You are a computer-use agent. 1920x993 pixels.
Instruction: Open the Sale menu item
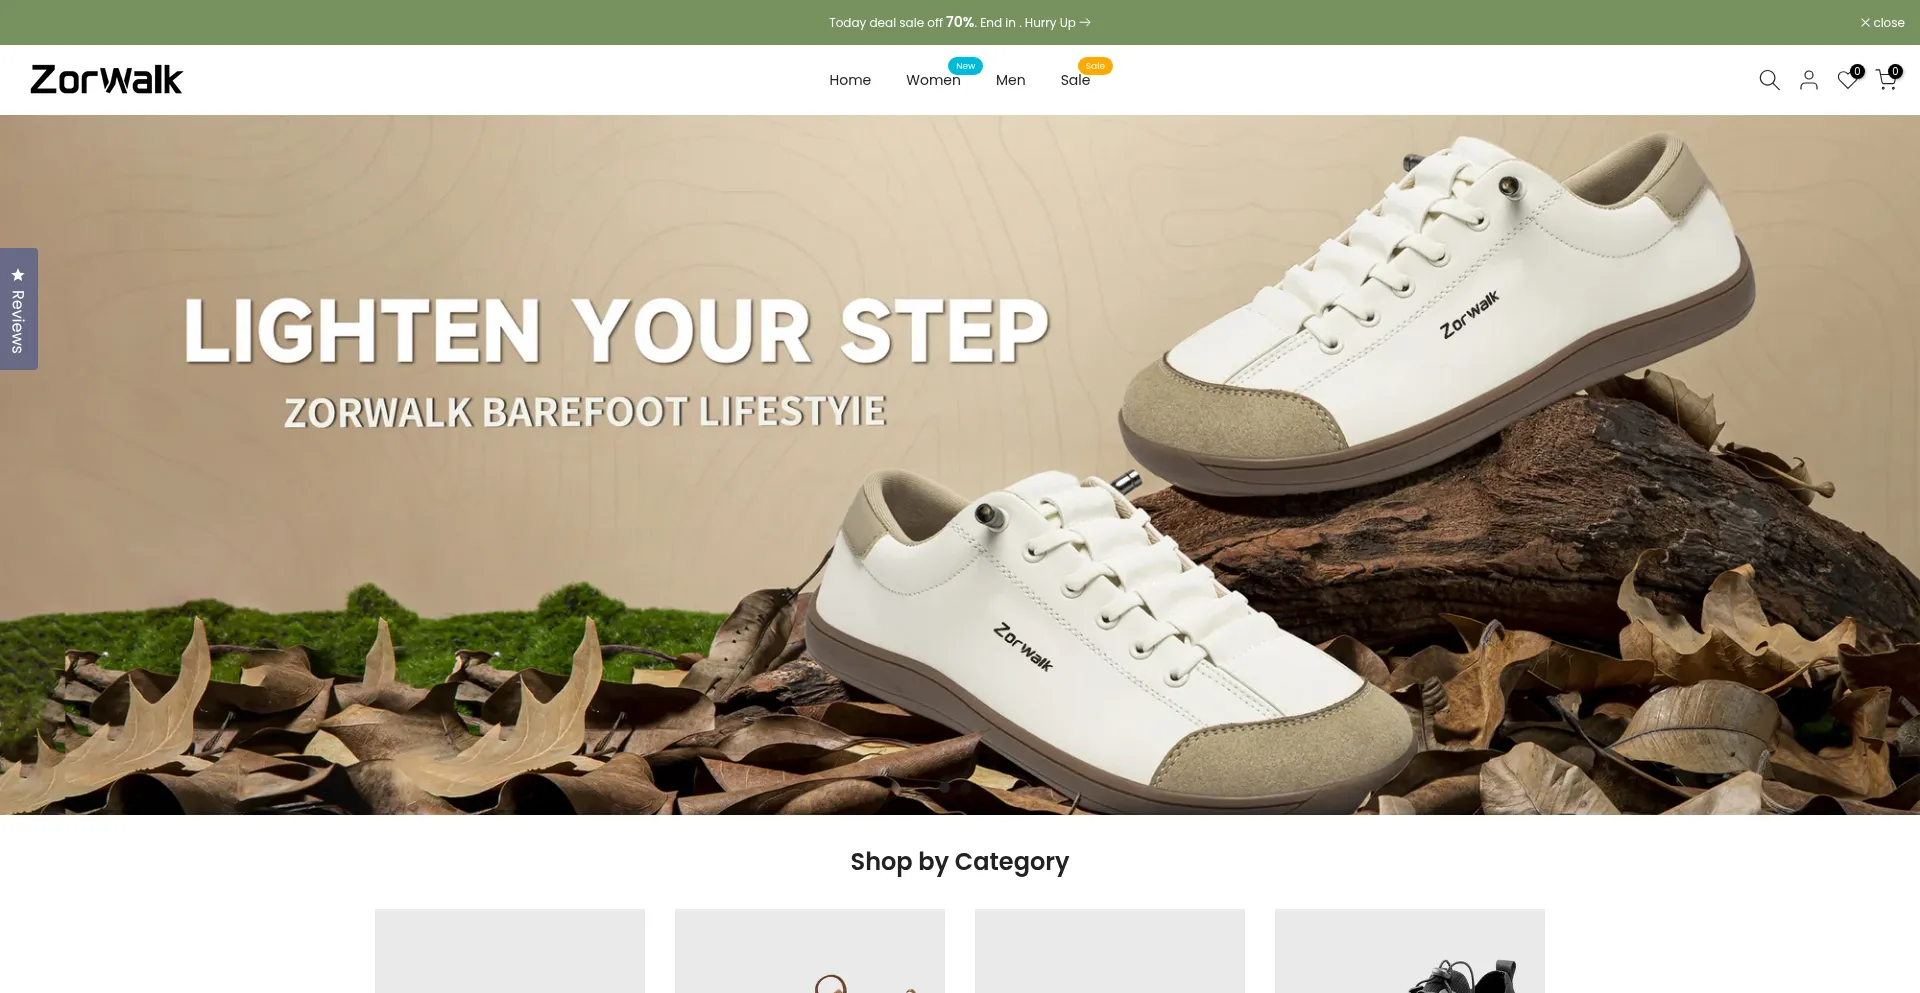1075,80
